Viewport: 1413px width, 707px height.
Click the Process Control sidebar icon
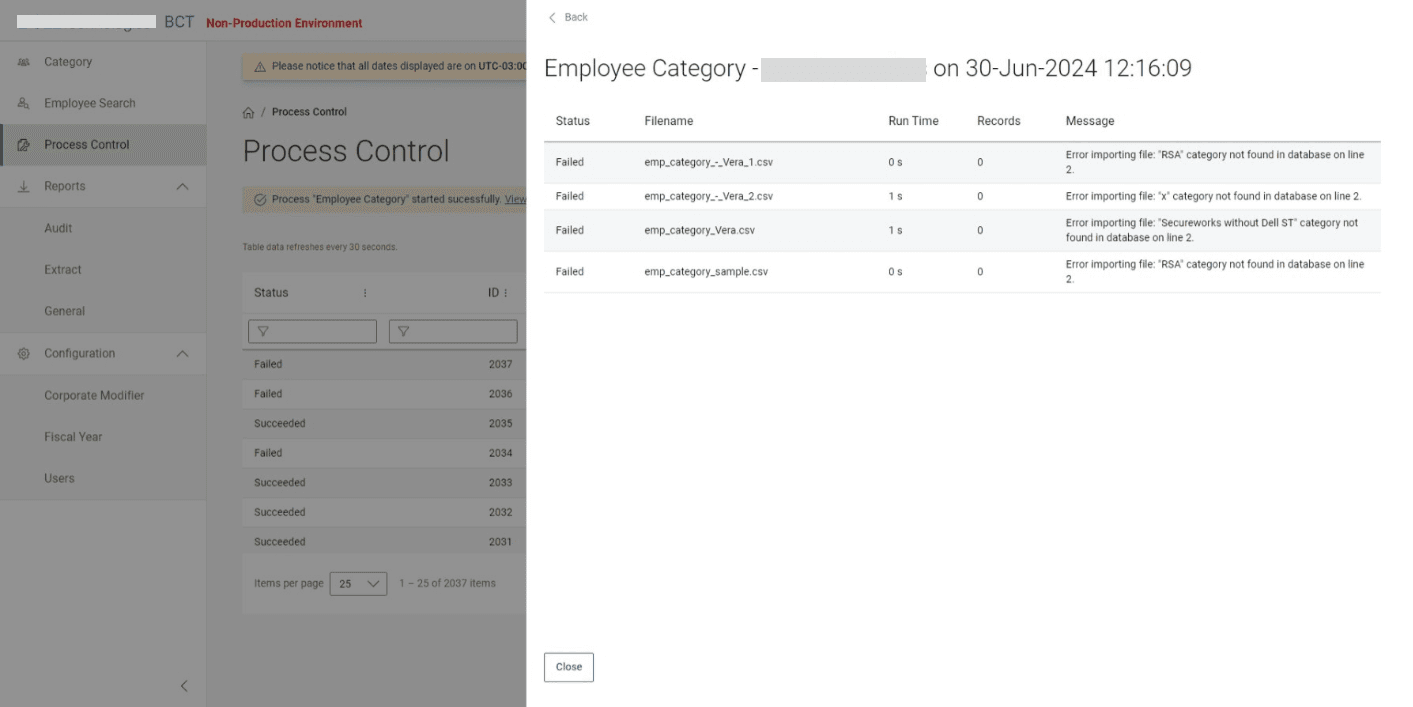point(24,145)
